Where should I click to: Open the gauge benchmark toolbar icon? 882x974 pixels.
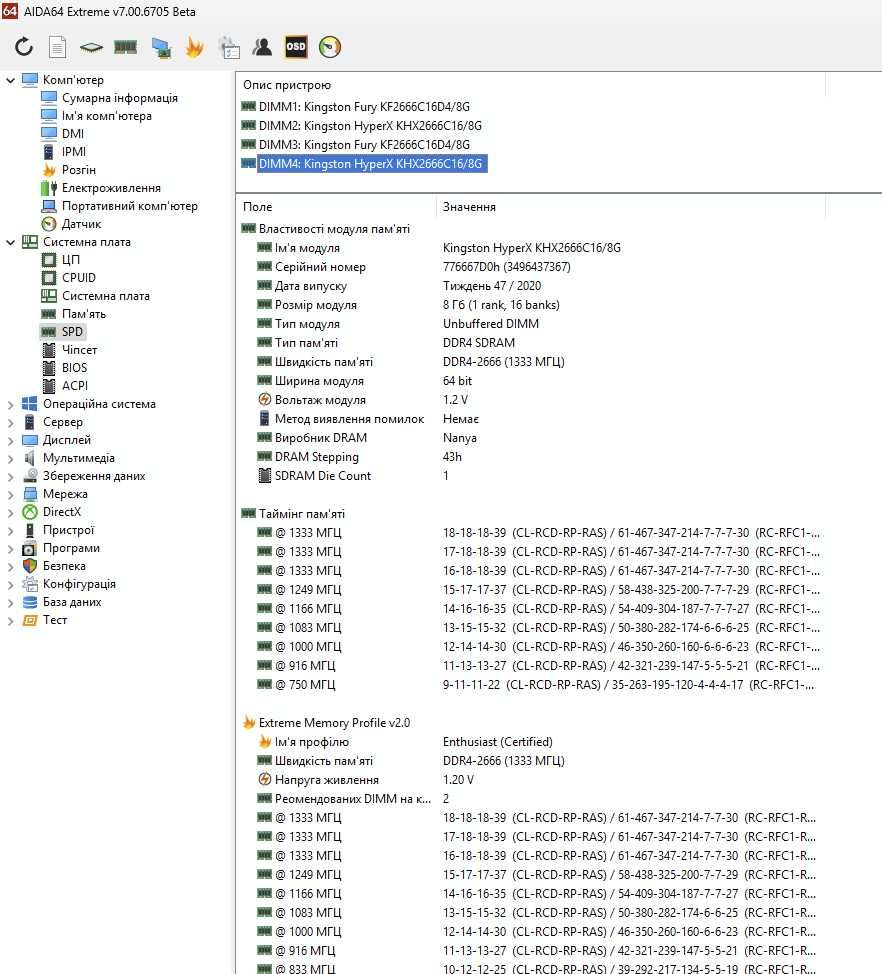(x=330, y=47)
